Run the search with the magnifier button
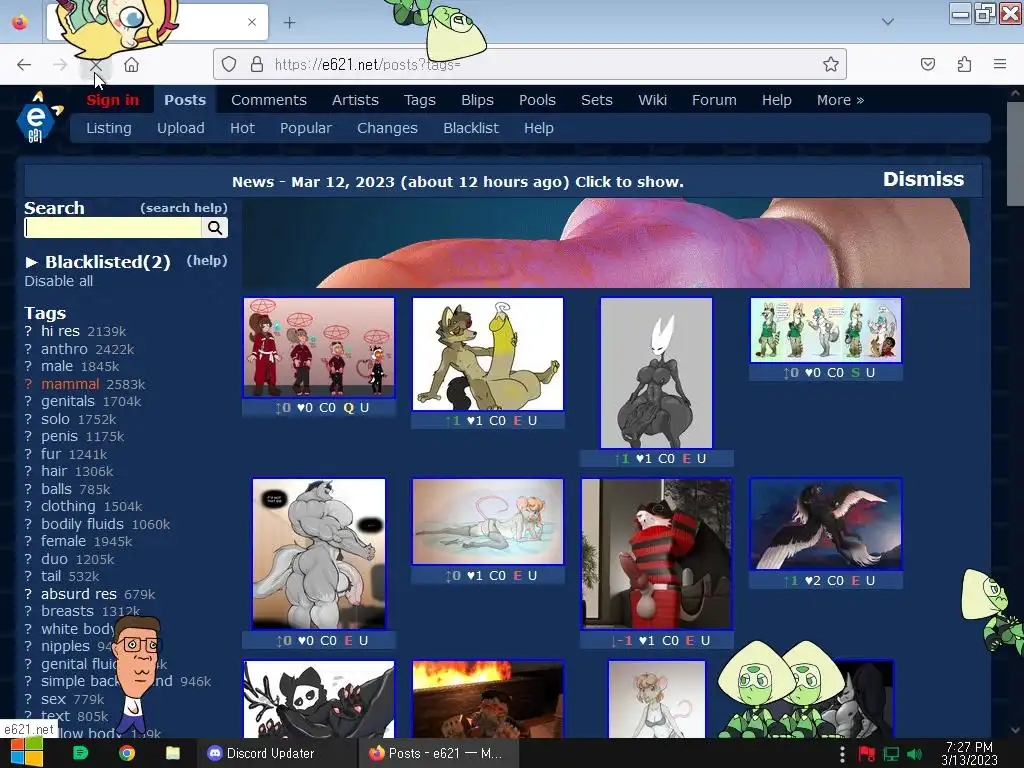Screen dimensions: 1024x768 (215, 227)
